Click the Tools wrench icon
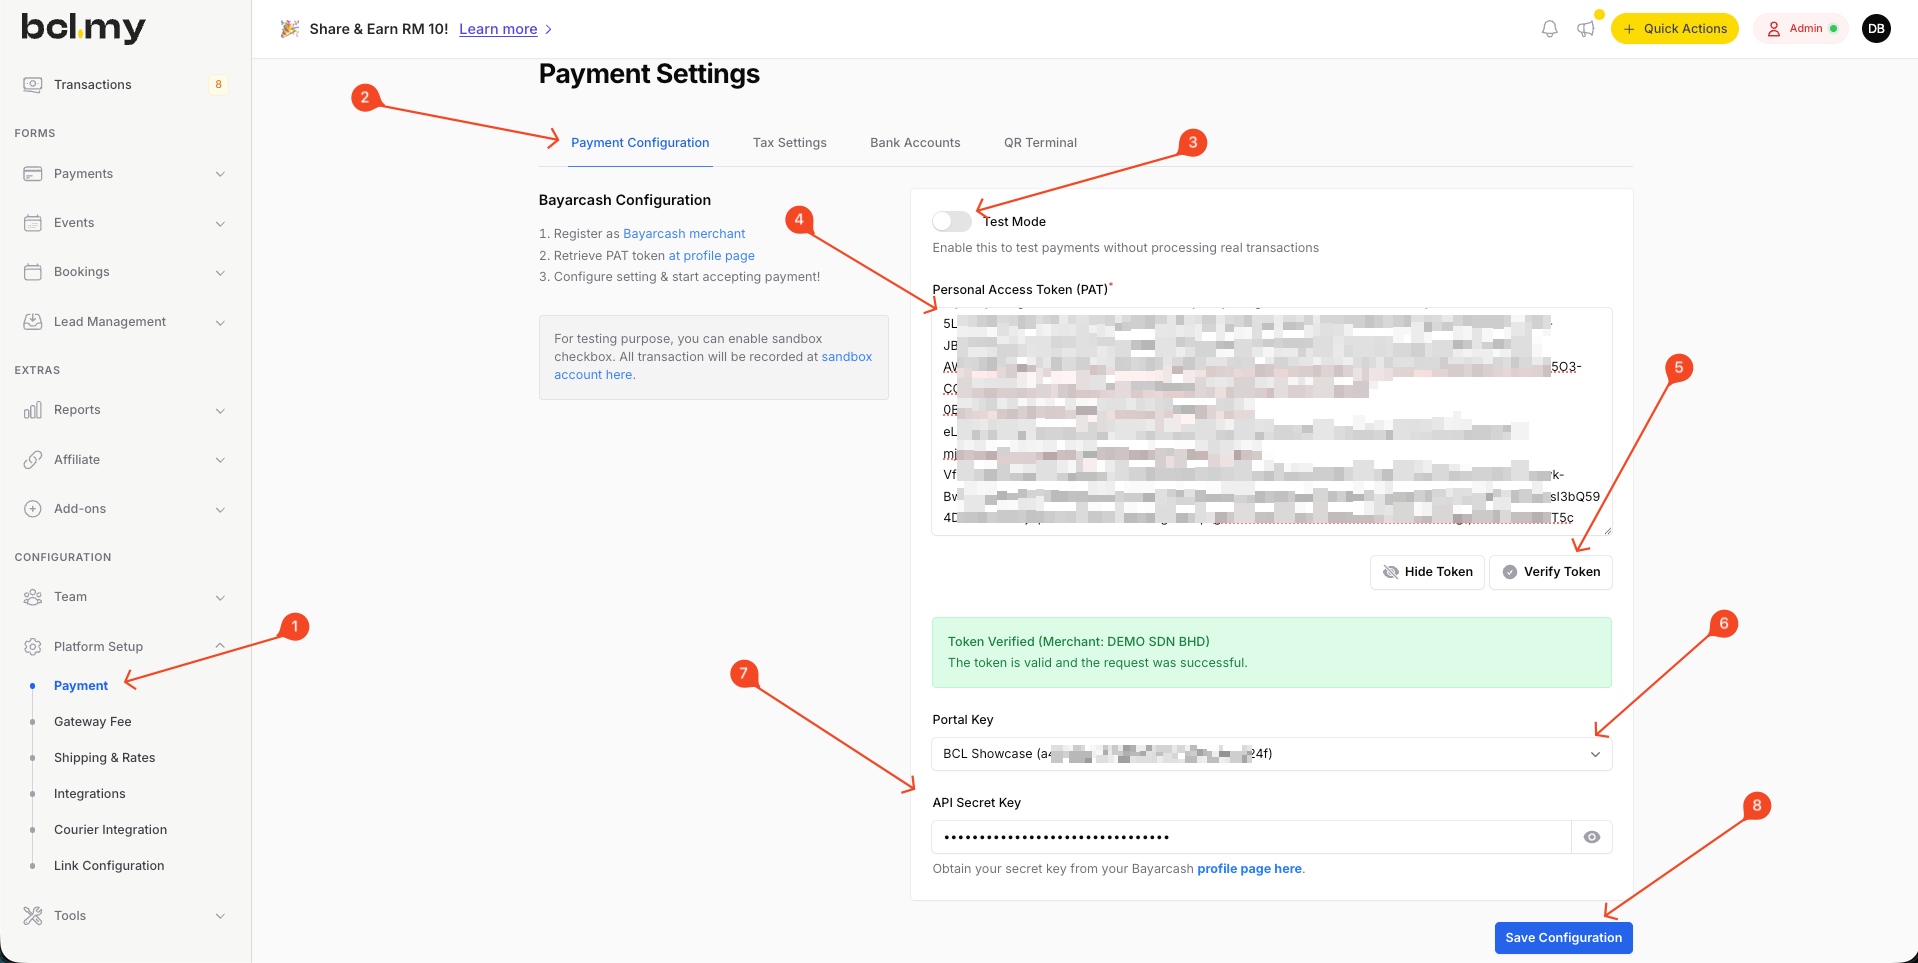The width and height of the screenshot is (1918, 963). pos(33,916)
